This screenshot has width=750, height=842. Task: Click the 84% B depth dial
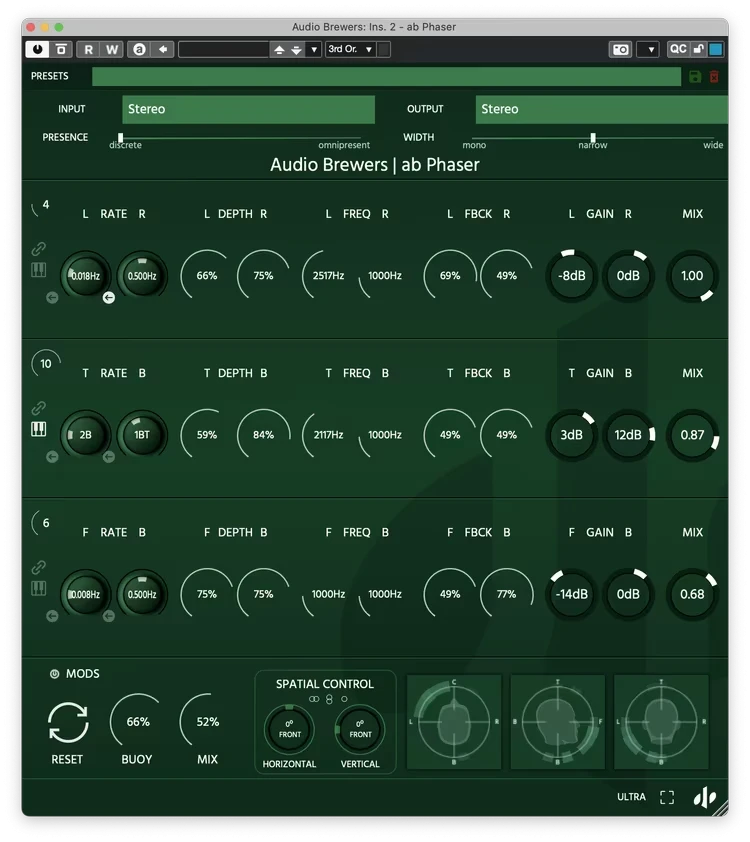pos(264,434)
